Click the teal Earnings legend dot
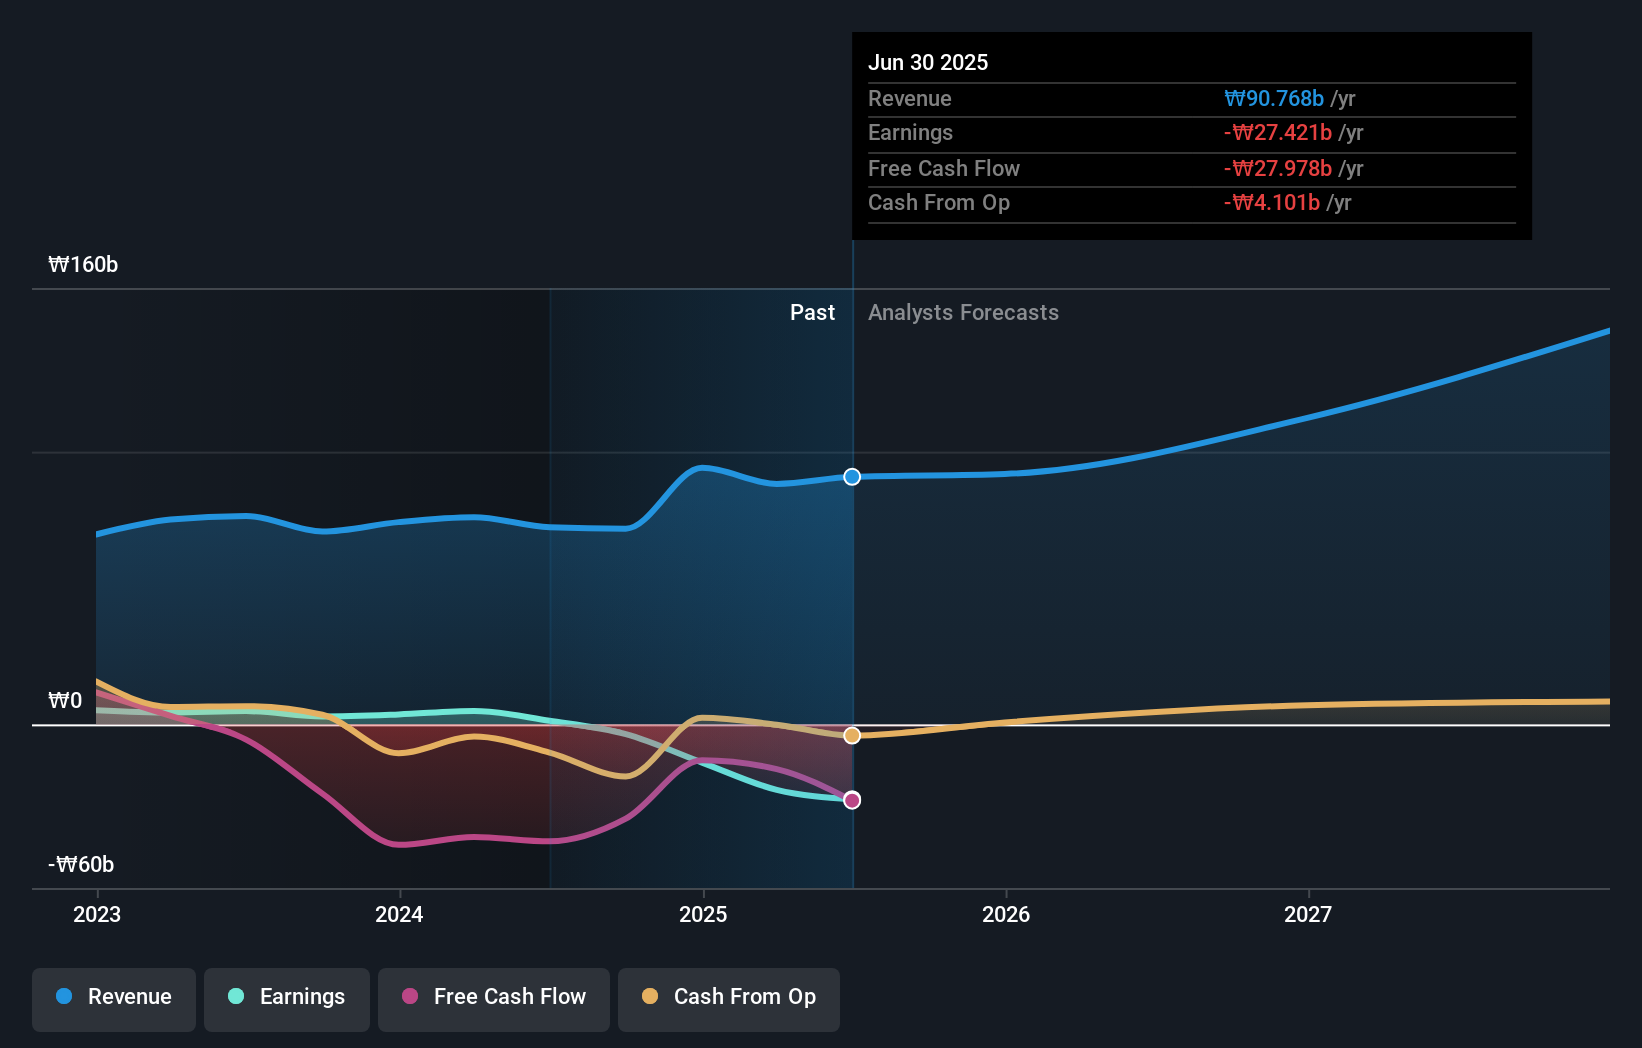This screenshot has width=1642, height=1048. 234,997
